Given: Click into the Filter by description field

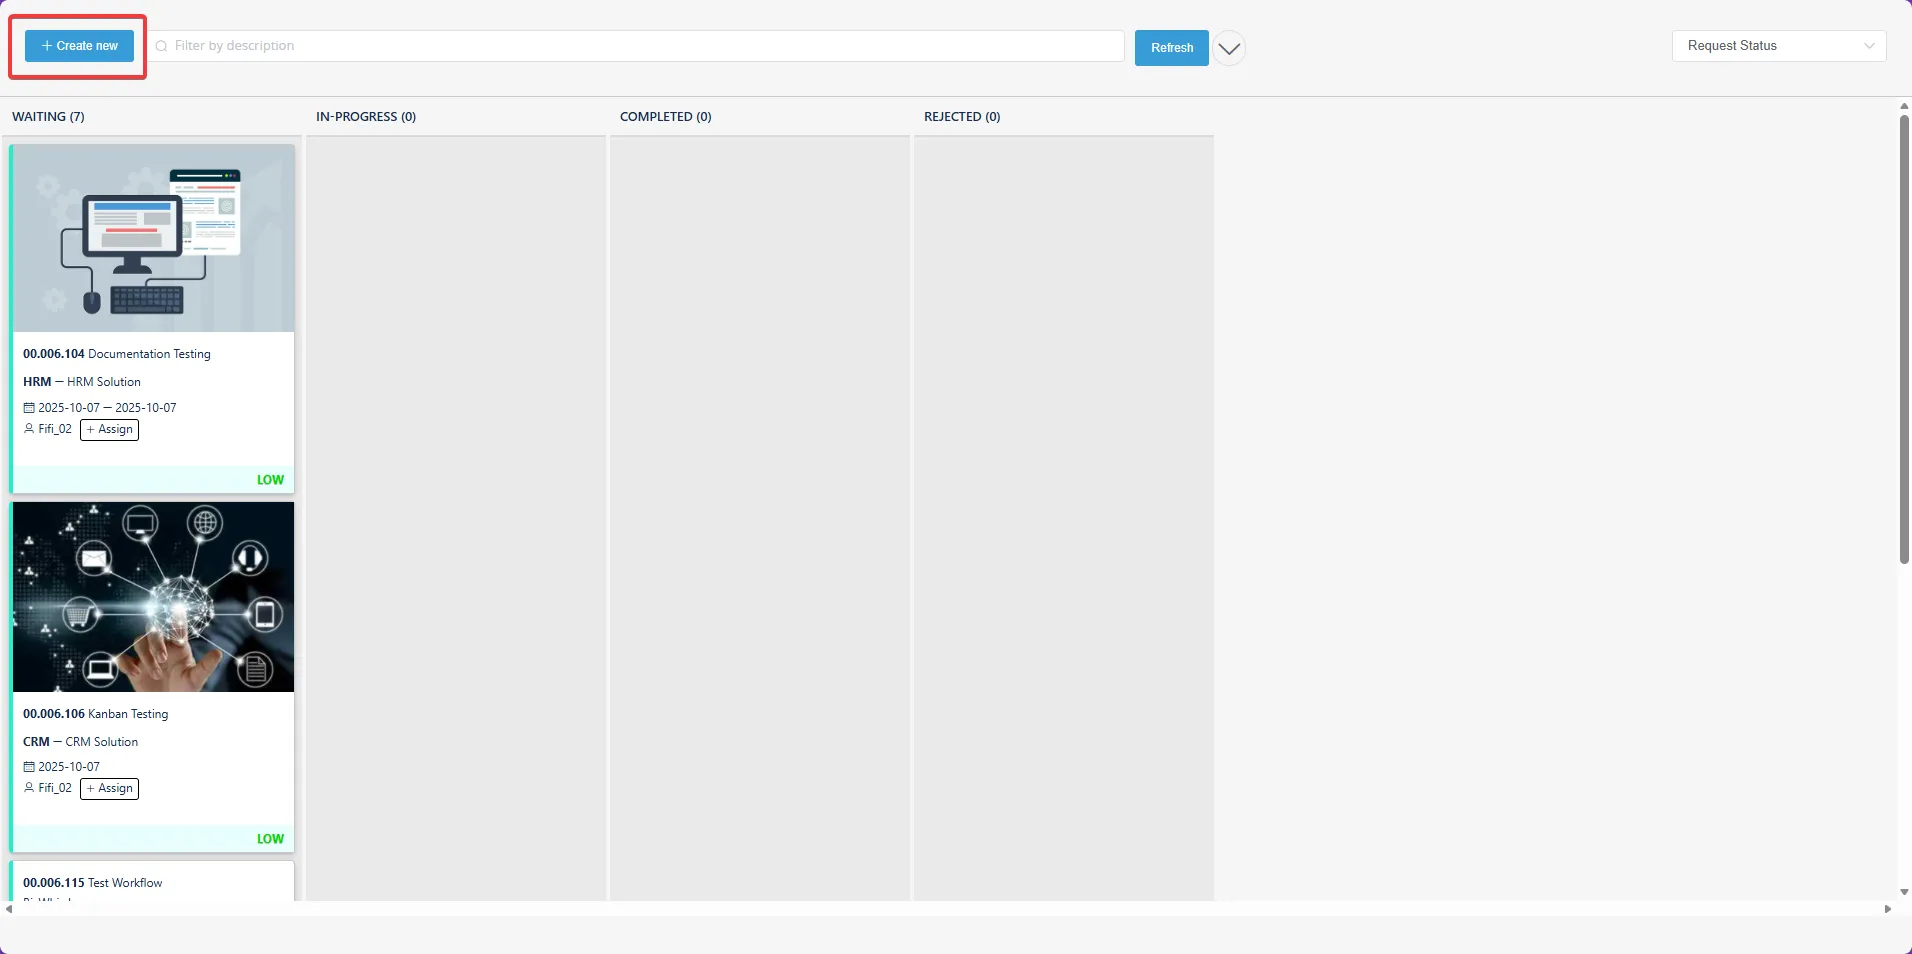Looking at the screenshot, I should click(500, 46).
